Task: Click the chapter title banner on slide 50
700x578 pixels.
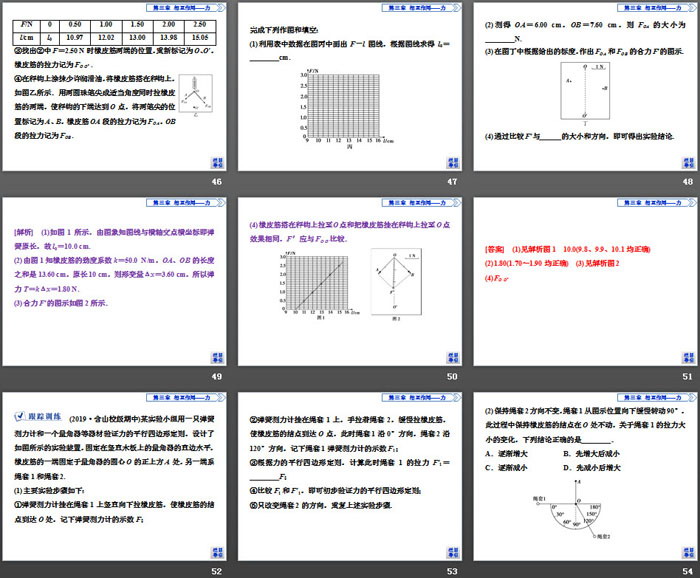Action: tap(421, 203)
